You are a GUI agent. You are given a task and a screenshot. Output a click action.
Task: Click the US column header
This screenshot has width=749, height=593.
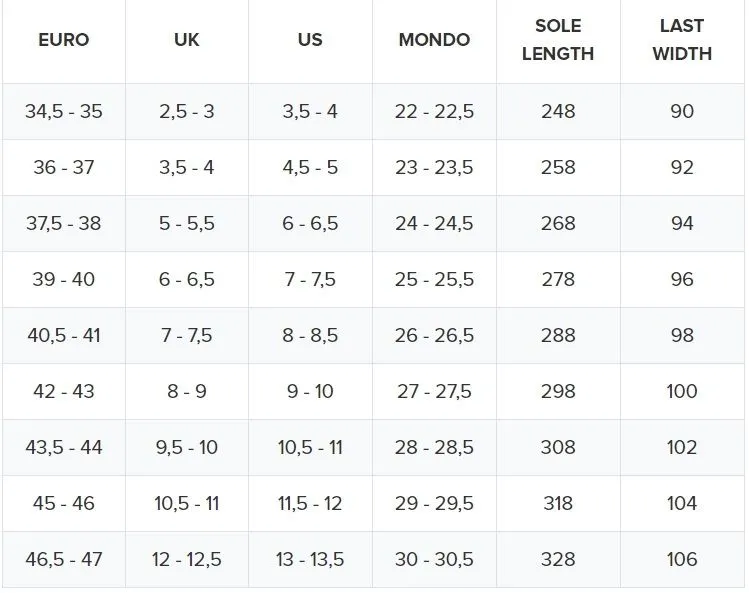pos(310,41)
